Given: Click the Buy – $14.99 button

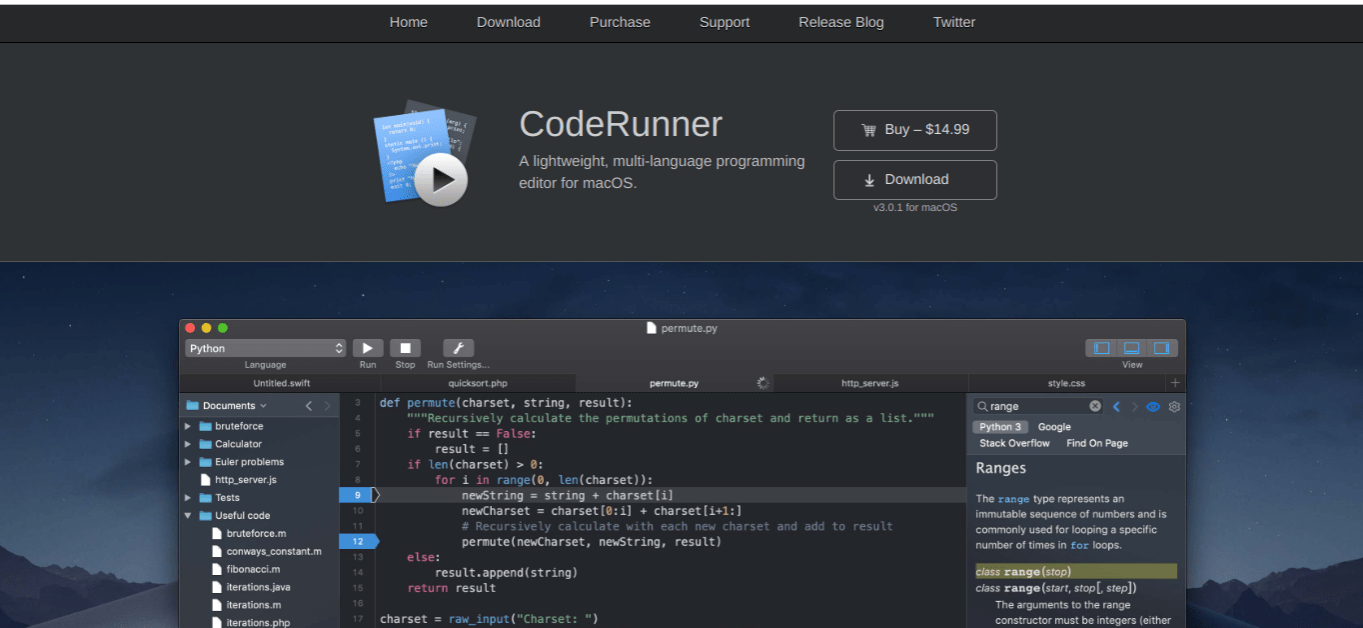Looking at the screenshot, I should pyautogui.click(x=914, y=130).
